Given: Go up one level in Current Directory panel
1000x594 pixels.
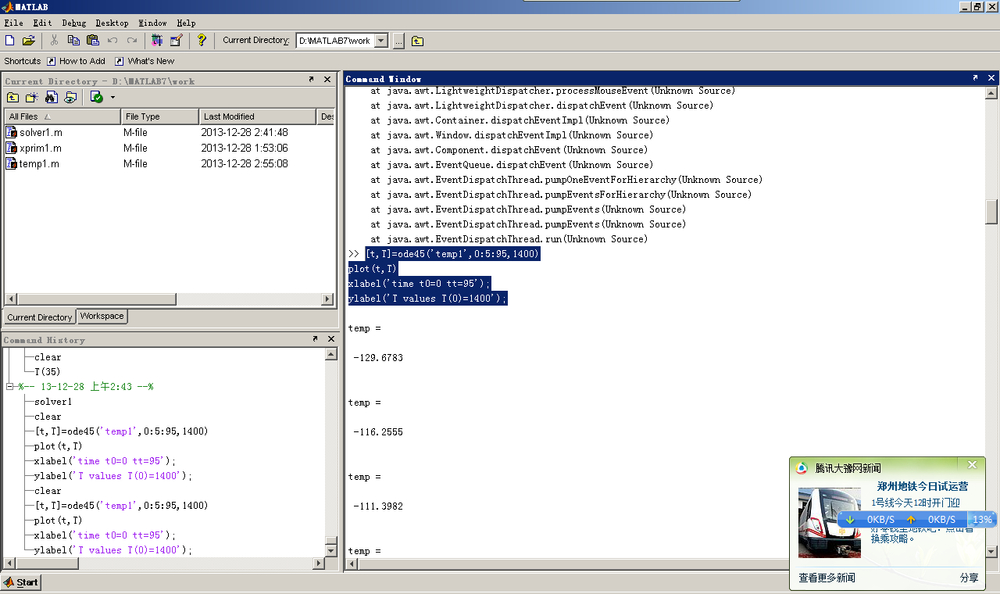Looking at the screenshot, I should (13, 97).
